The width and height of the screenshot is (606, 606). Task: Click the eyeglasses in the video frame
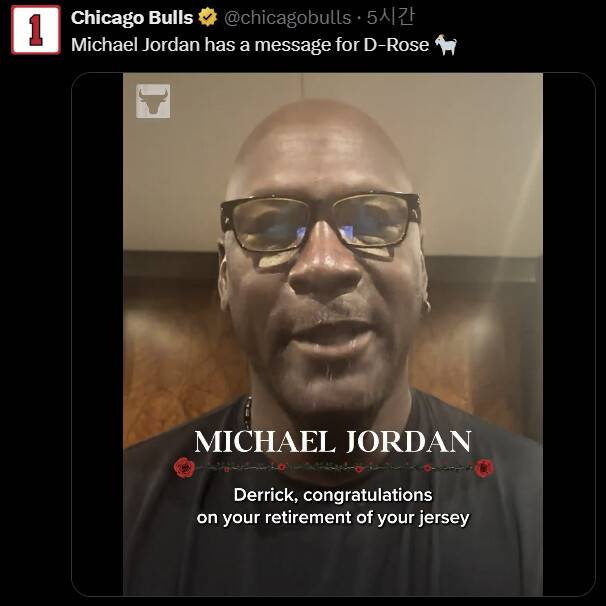[x=321, y=222]
